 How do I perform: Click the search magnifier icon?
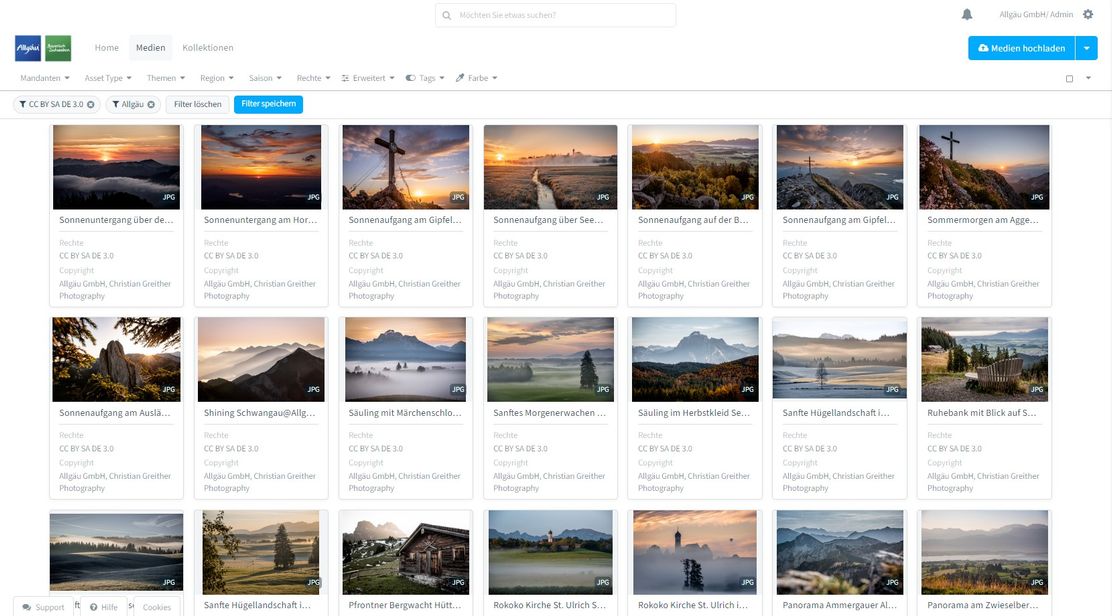(x=447, y=15)
